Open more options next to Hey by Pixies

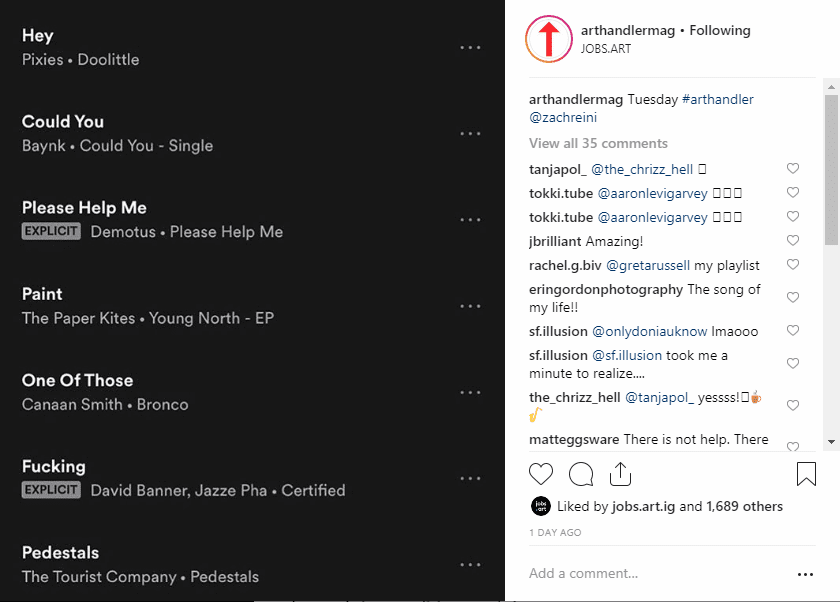tap(470, 48)
